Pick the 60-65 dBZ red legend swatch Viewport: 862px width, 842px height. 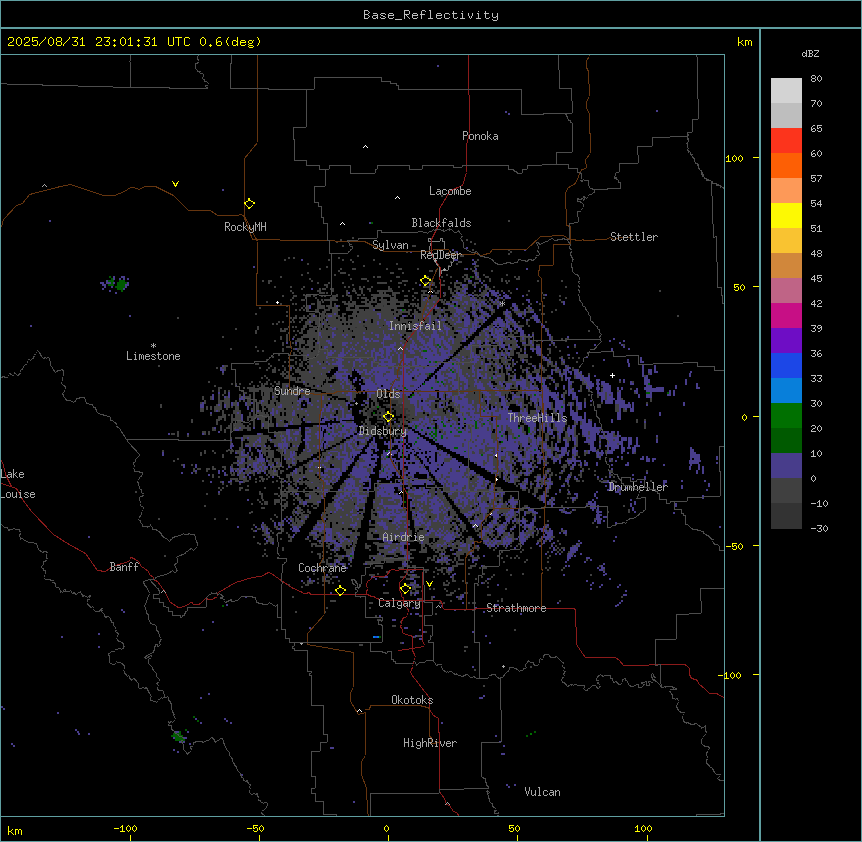tap(786, 141)
